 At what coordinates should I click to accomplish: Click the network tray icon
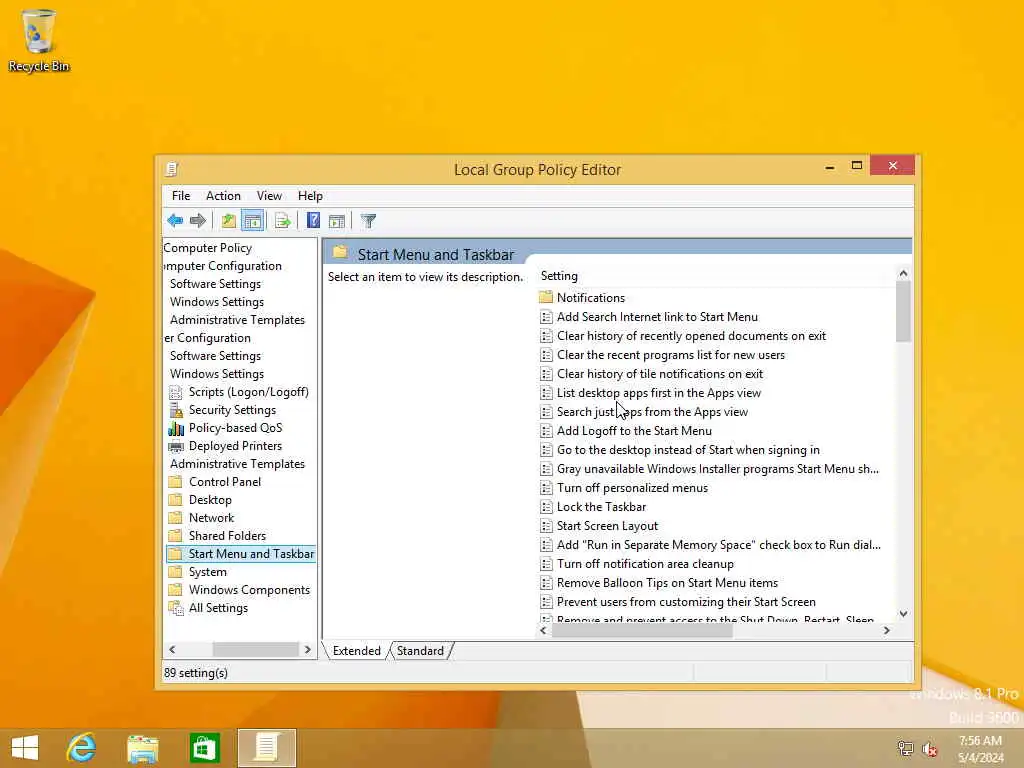(x=905, y=749)
